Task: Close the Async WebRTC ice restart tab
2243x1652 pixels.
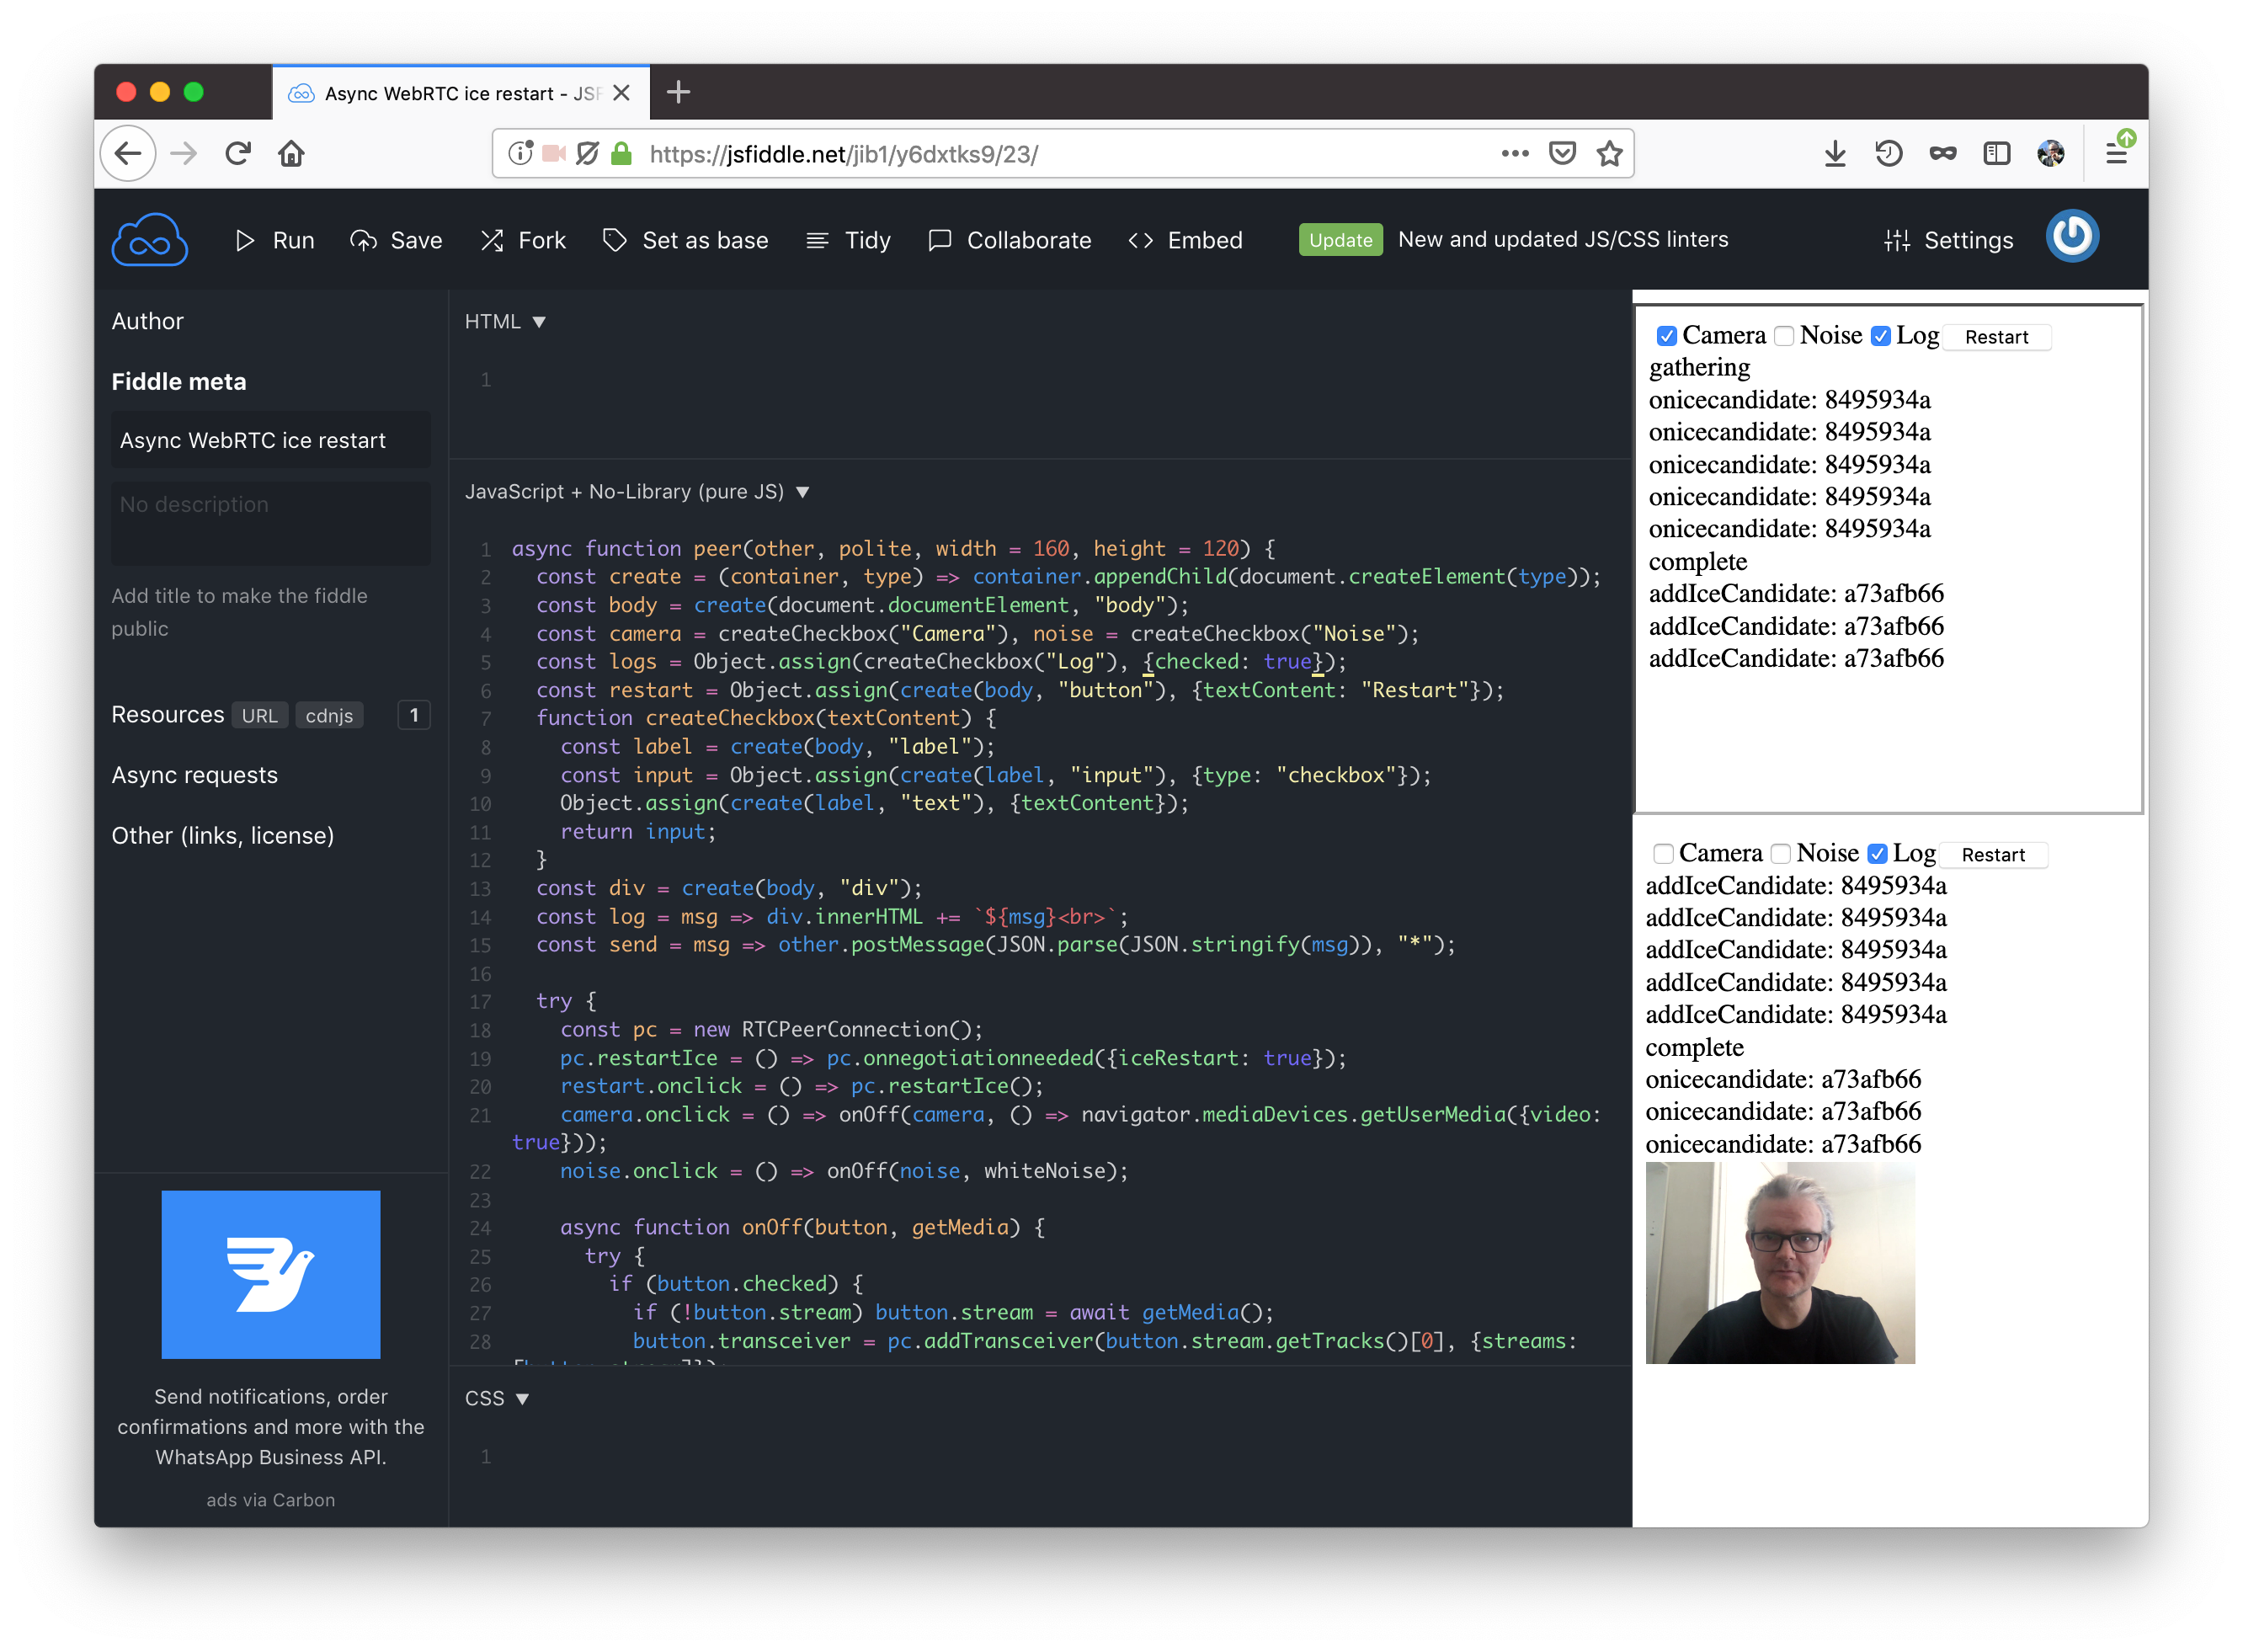Action: pyautogui.click(x=621, y=93)
